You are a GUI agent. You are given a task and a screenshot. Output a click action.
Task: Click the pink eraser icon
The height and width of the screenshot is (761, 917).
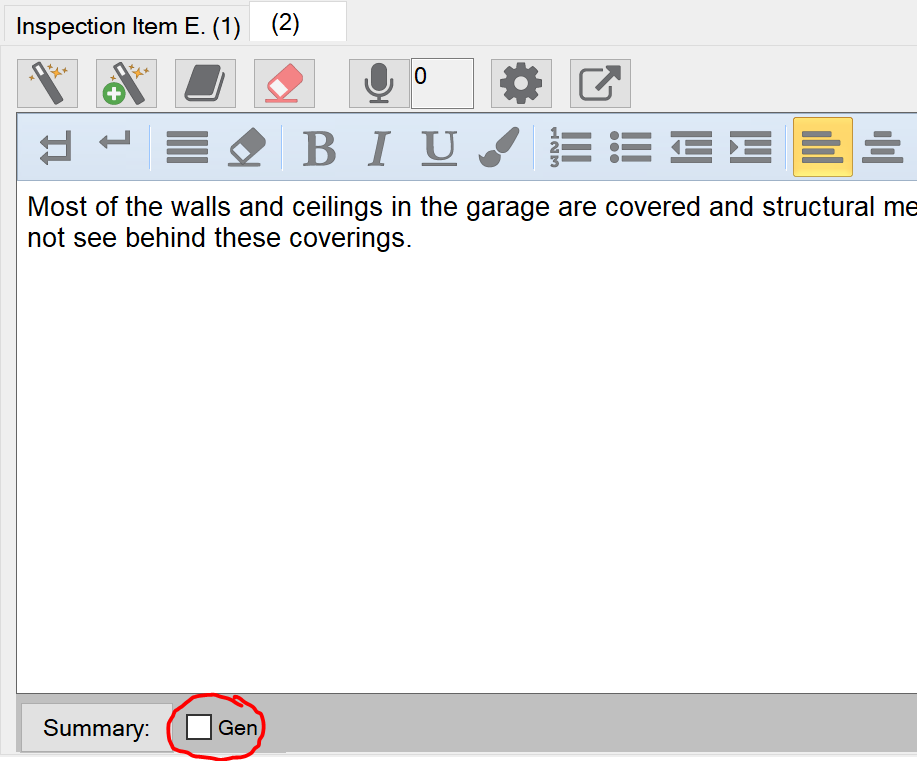(284, 83)
